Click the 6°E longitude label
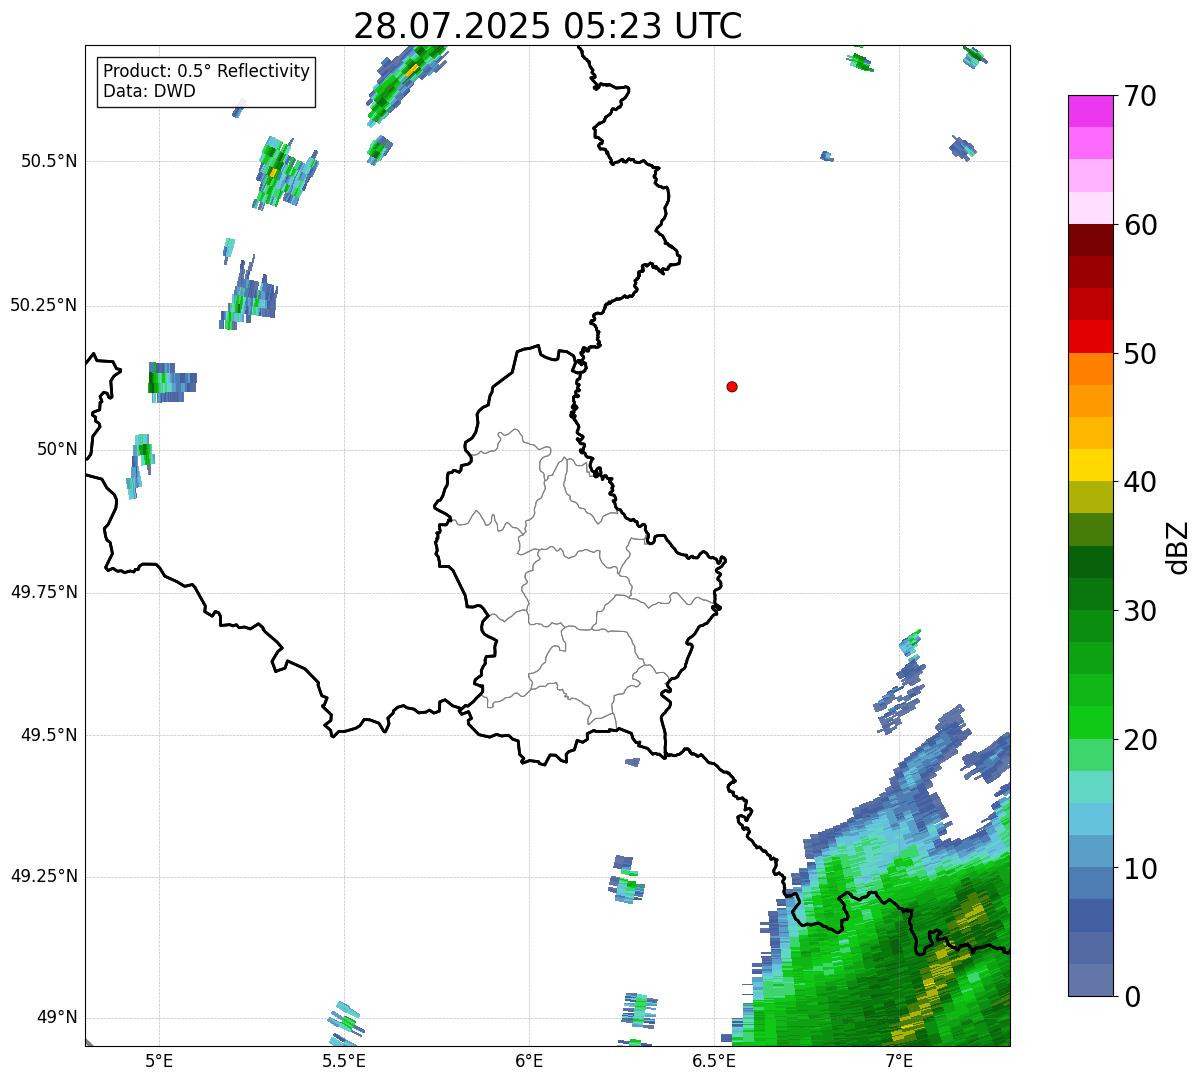The width and height of the screenshot is (1202, 1081). [529, 1060]
